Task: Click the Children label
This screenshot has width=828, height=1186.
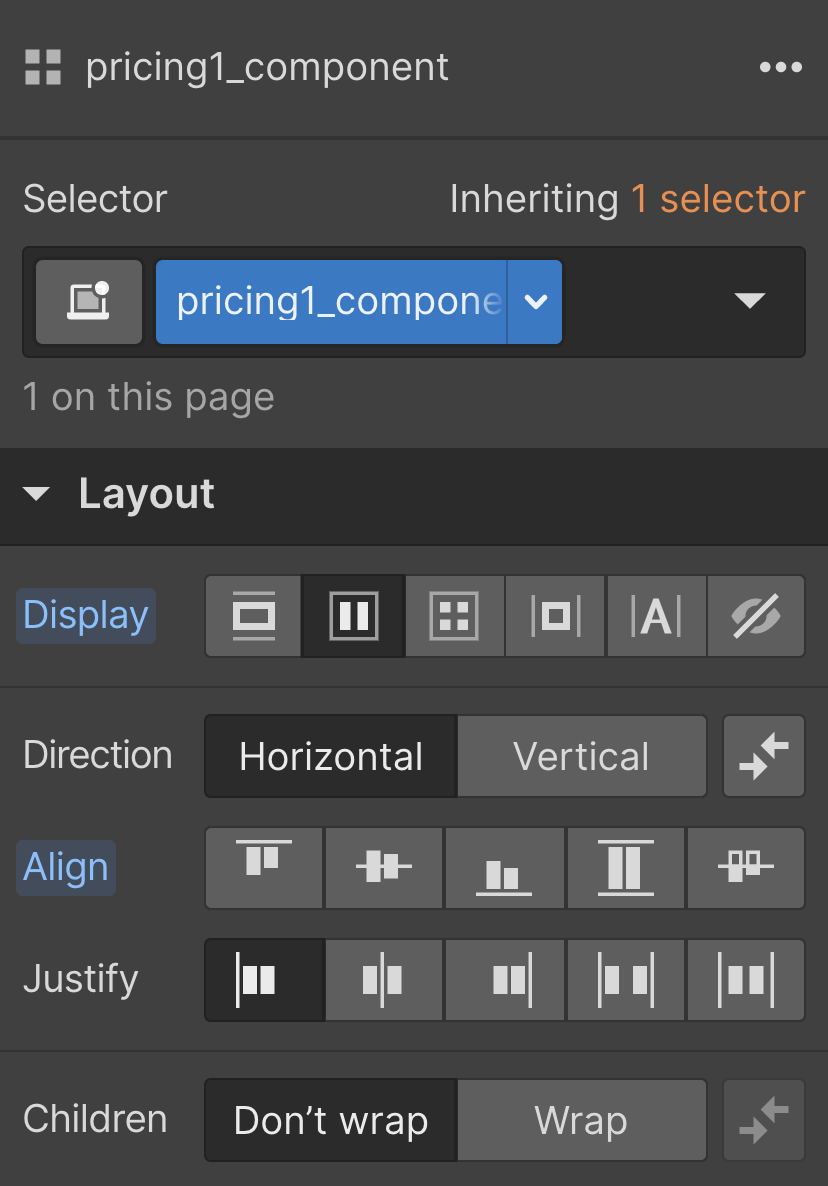Action: (95, 1119)
